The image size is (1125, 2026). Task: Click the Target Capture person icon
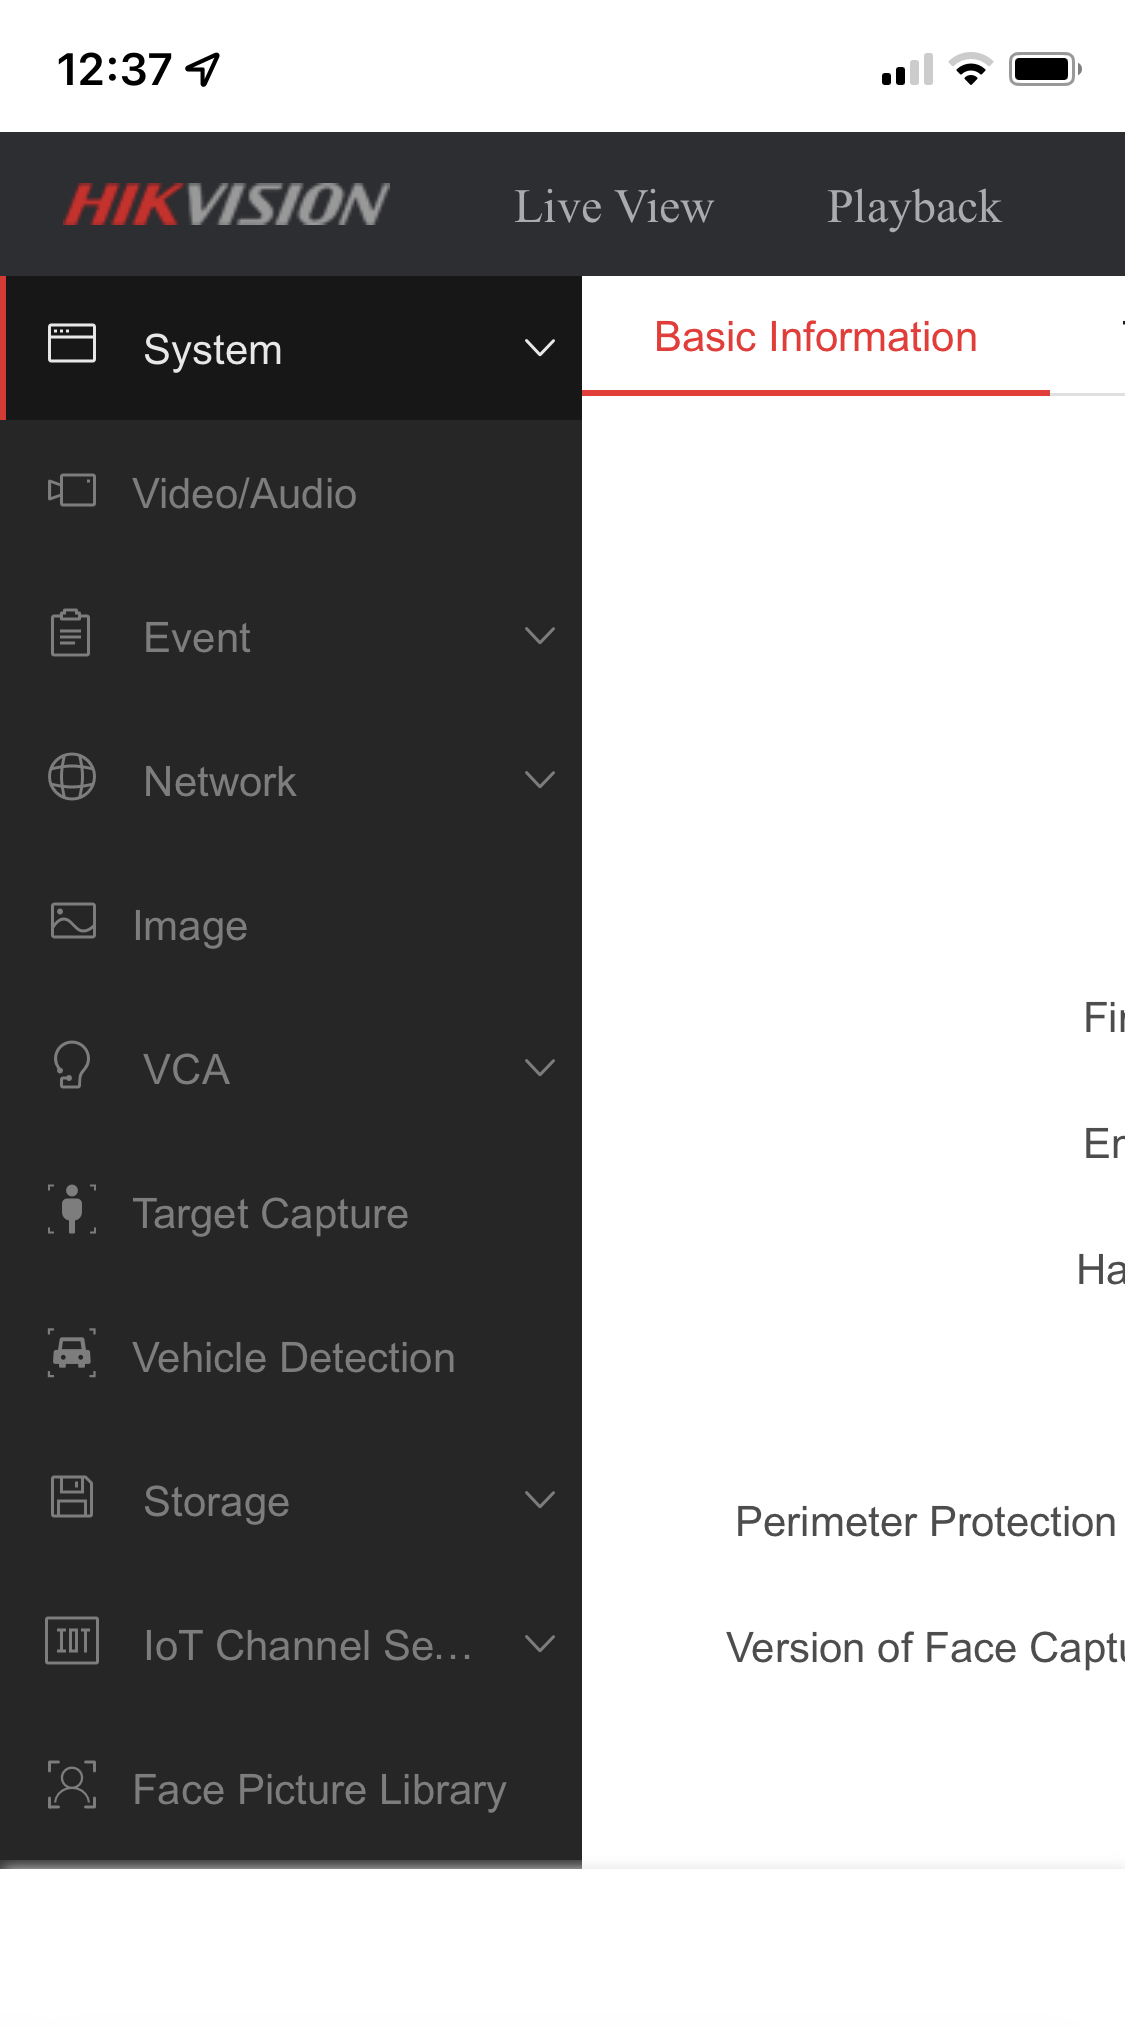pyautogui.click(x=72, y=1209)
